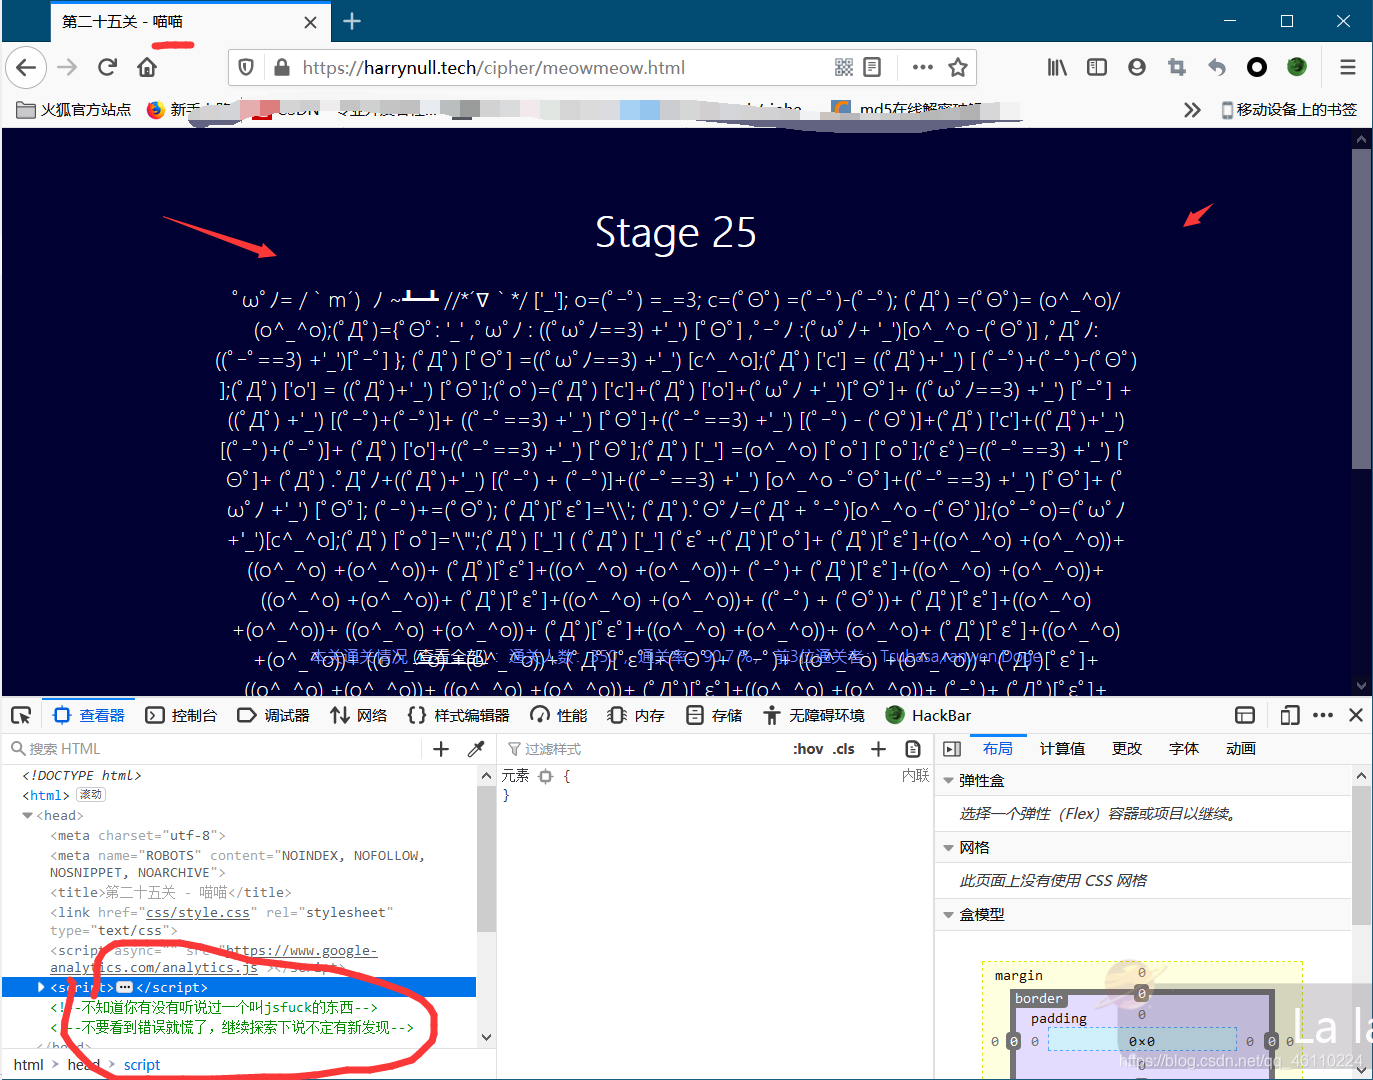Toggle .cls classes panel
1373x1080 pixels.
click(844, 749)
